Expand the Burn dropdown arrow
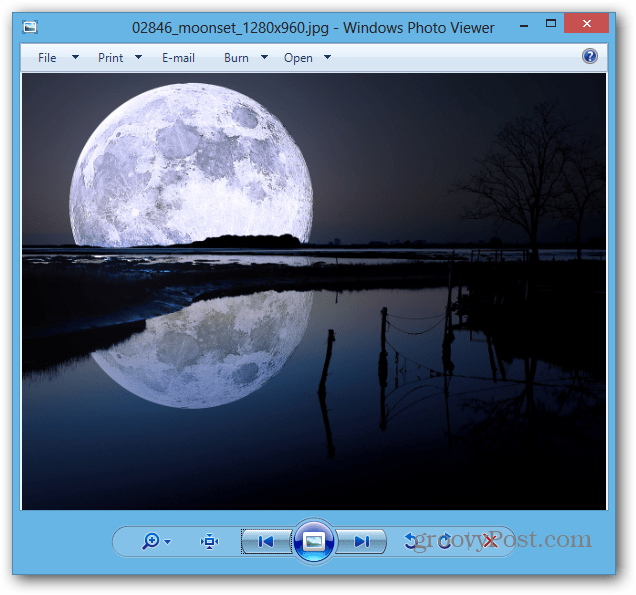This screenshot has height=595, width=636. 264,57
